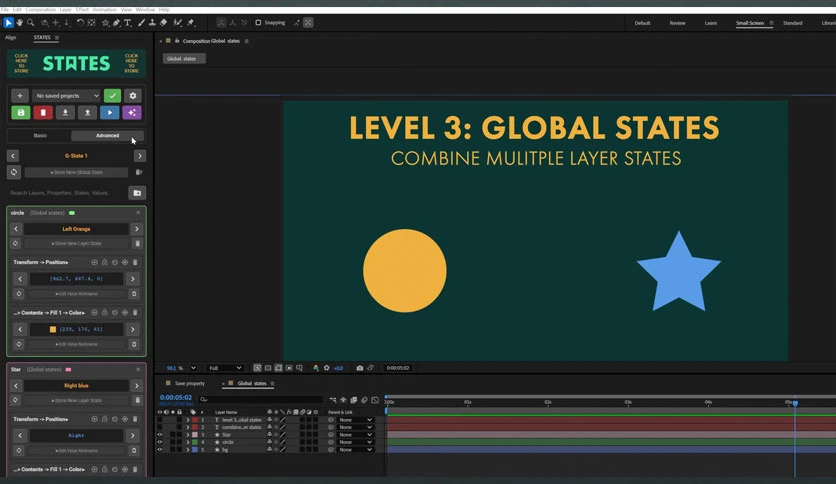The height and width of the screenshot is (484, 836).
Task: Show the level 3 text layer visibility
Action: coord(159,420)
